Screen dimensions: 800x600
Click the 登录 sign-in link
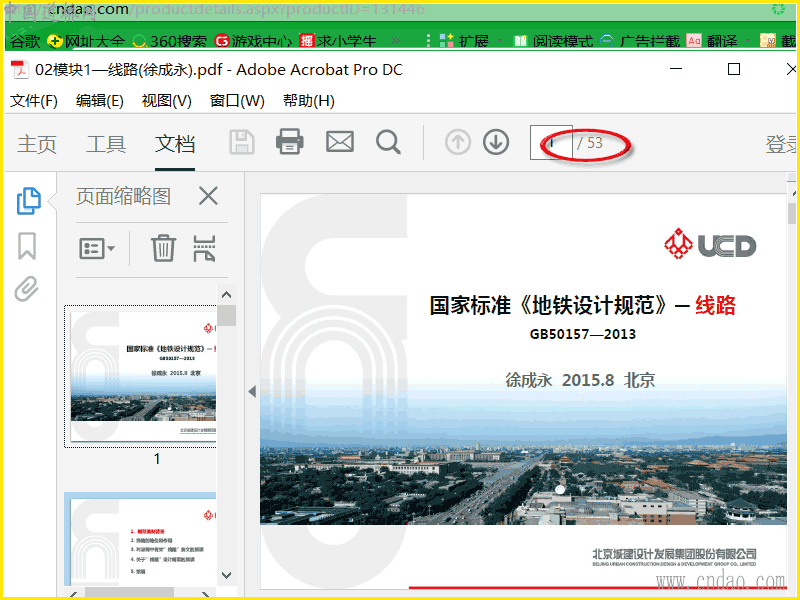coord(781,144)
